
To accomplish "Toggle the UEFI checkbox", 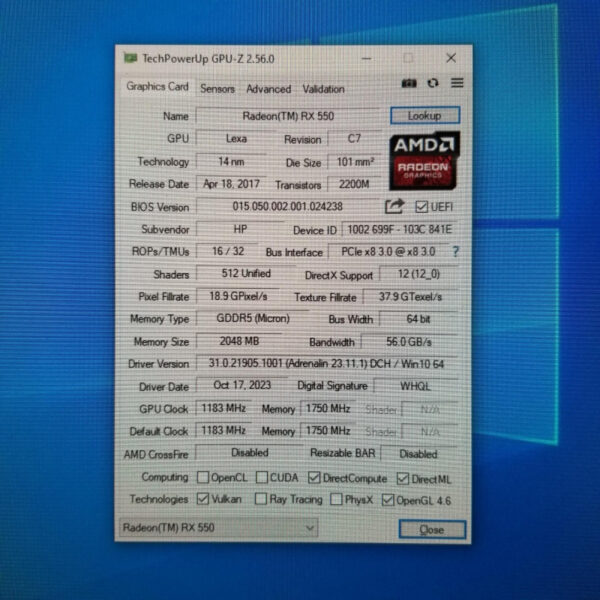I will [x=421, y=207].
